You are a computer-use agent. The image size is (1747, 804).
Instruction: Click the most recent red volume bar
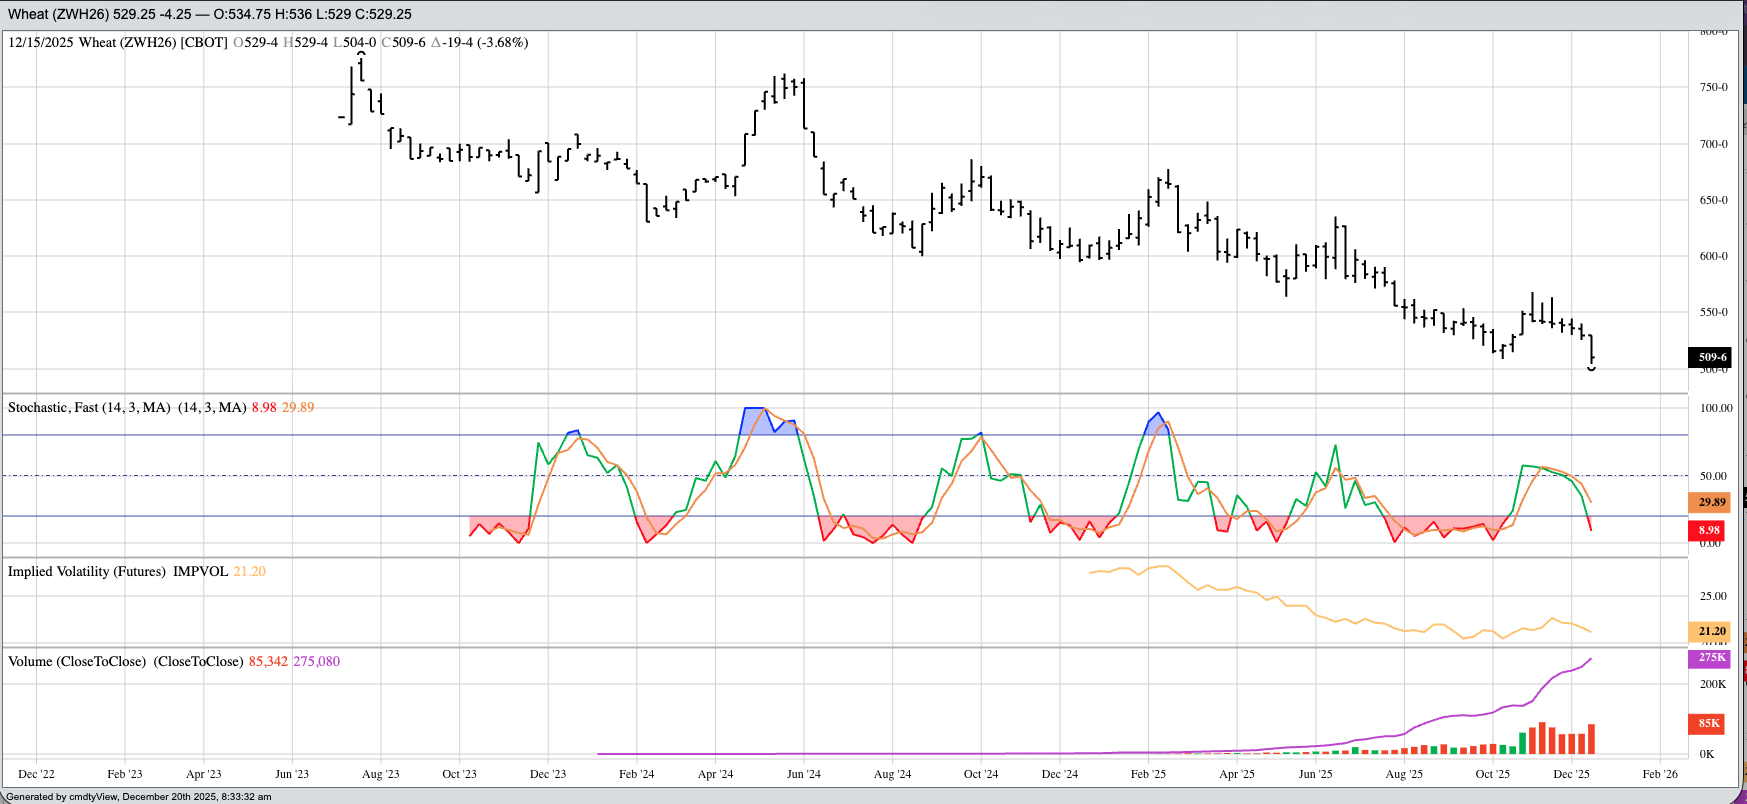tap(1591, 739)
